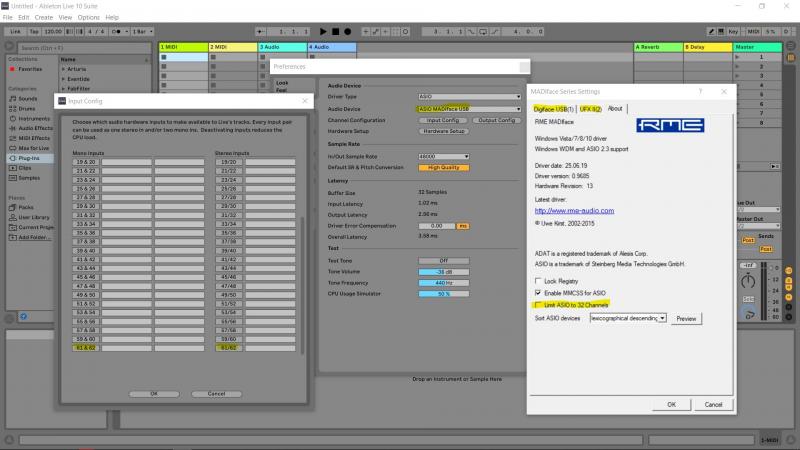The image size is (800, 450).
Task: Open Packs in browser Places
Action: [26, 208]
